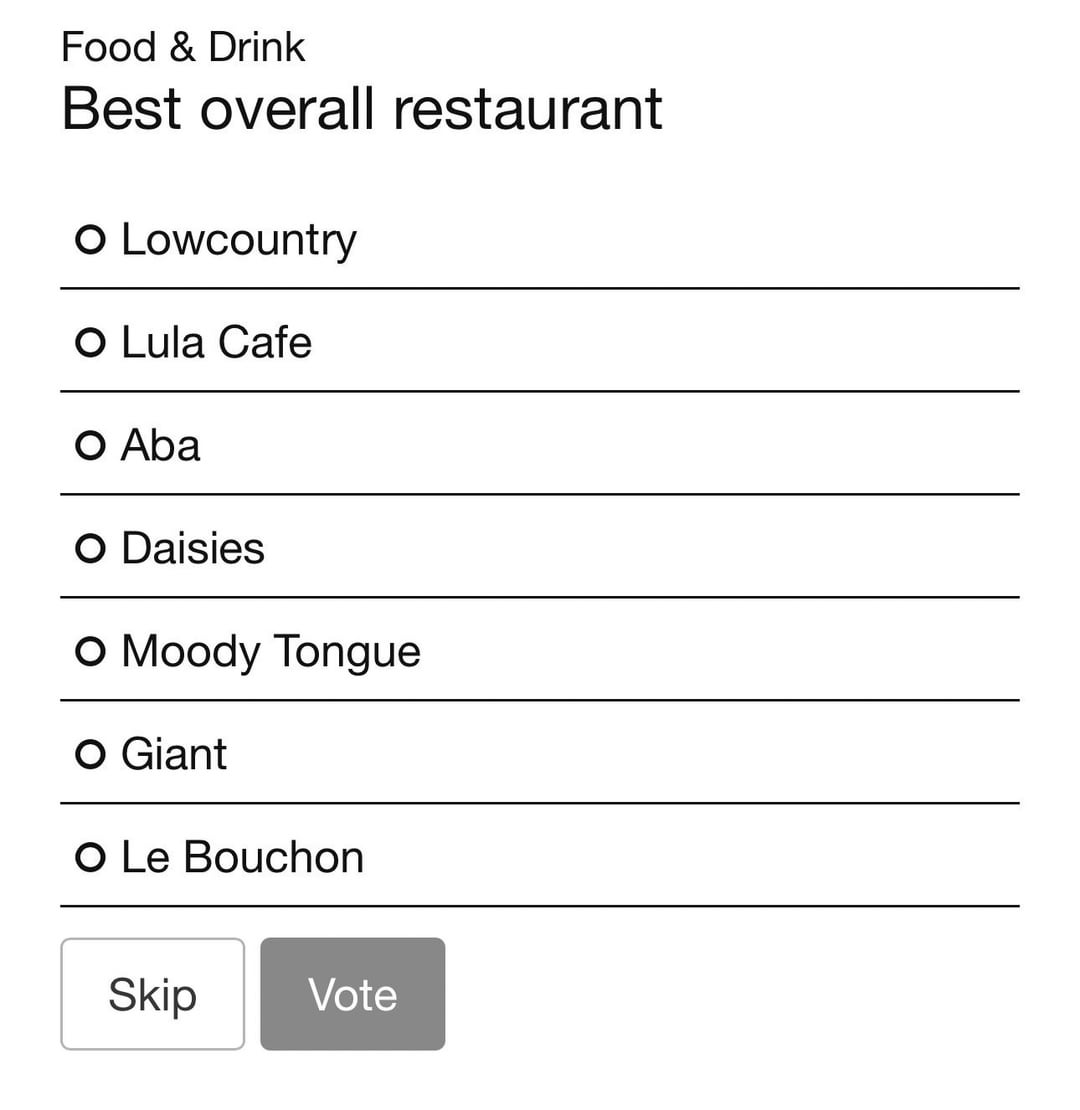
Task: Select the Daisies radio circle
Action: pyautogui.click(x=90, y=549)
